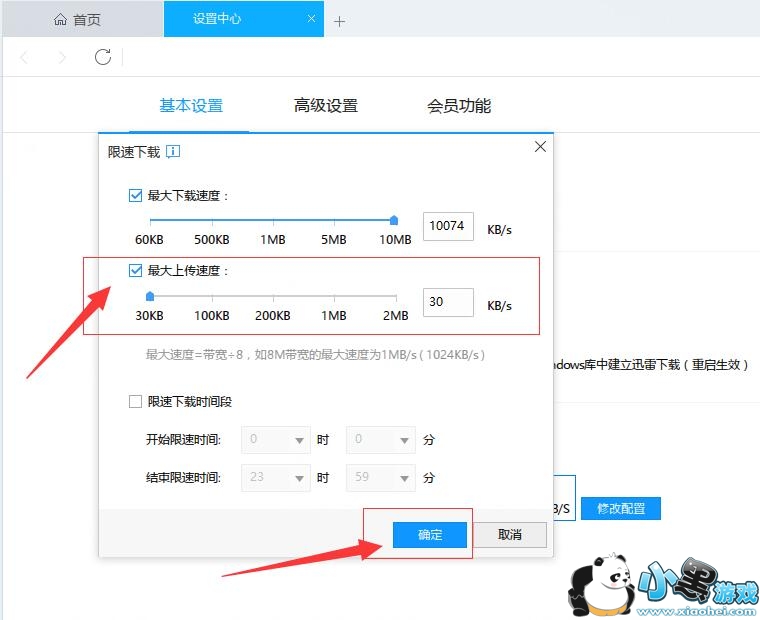Open the 会员功能 section

[x=459, y=105]
